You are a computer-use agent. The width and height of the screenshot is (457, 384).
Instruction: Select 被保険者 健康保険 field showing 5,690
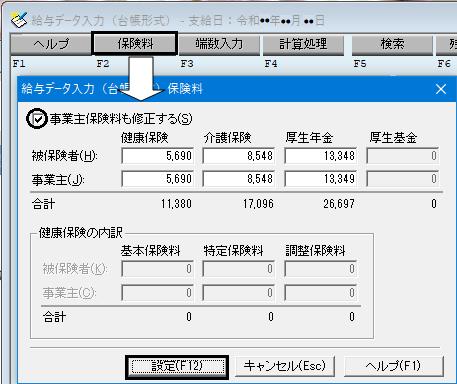[x=157, y=156]
